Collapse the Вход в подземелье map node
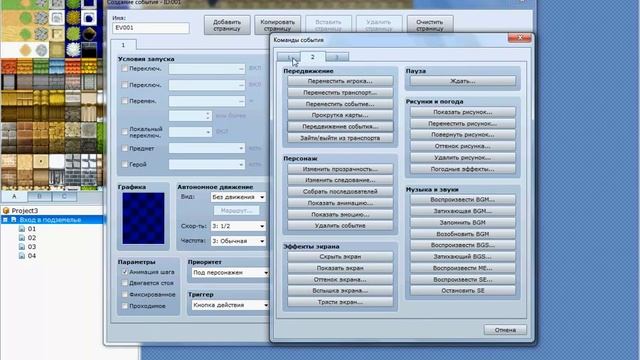This screenshot has height=360, width=640. [5, 220]
